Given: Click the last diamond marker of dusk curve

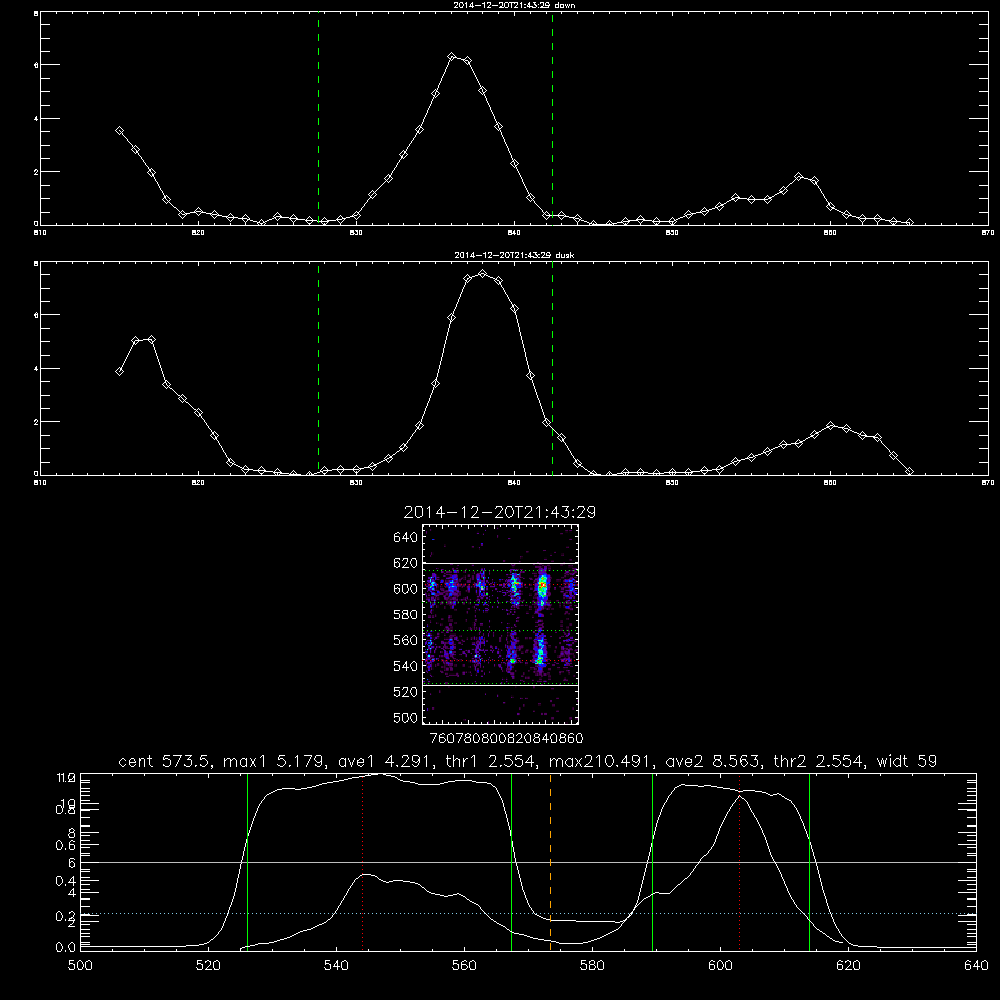Looking at the screenshot, I should (909, 471).
